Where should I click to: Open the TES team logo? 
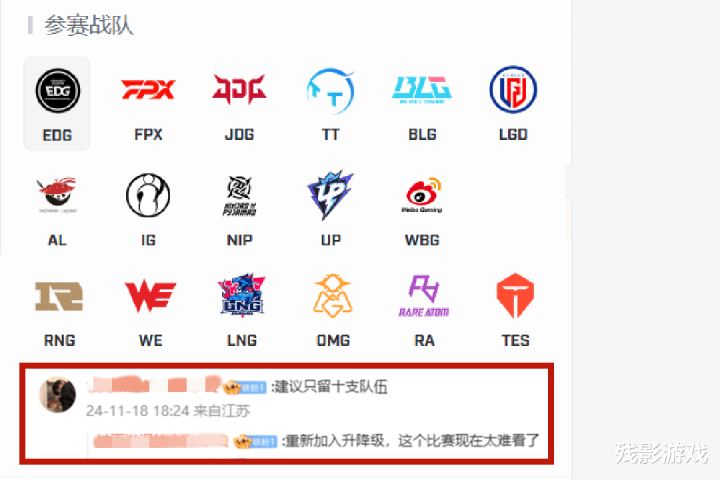515,296
